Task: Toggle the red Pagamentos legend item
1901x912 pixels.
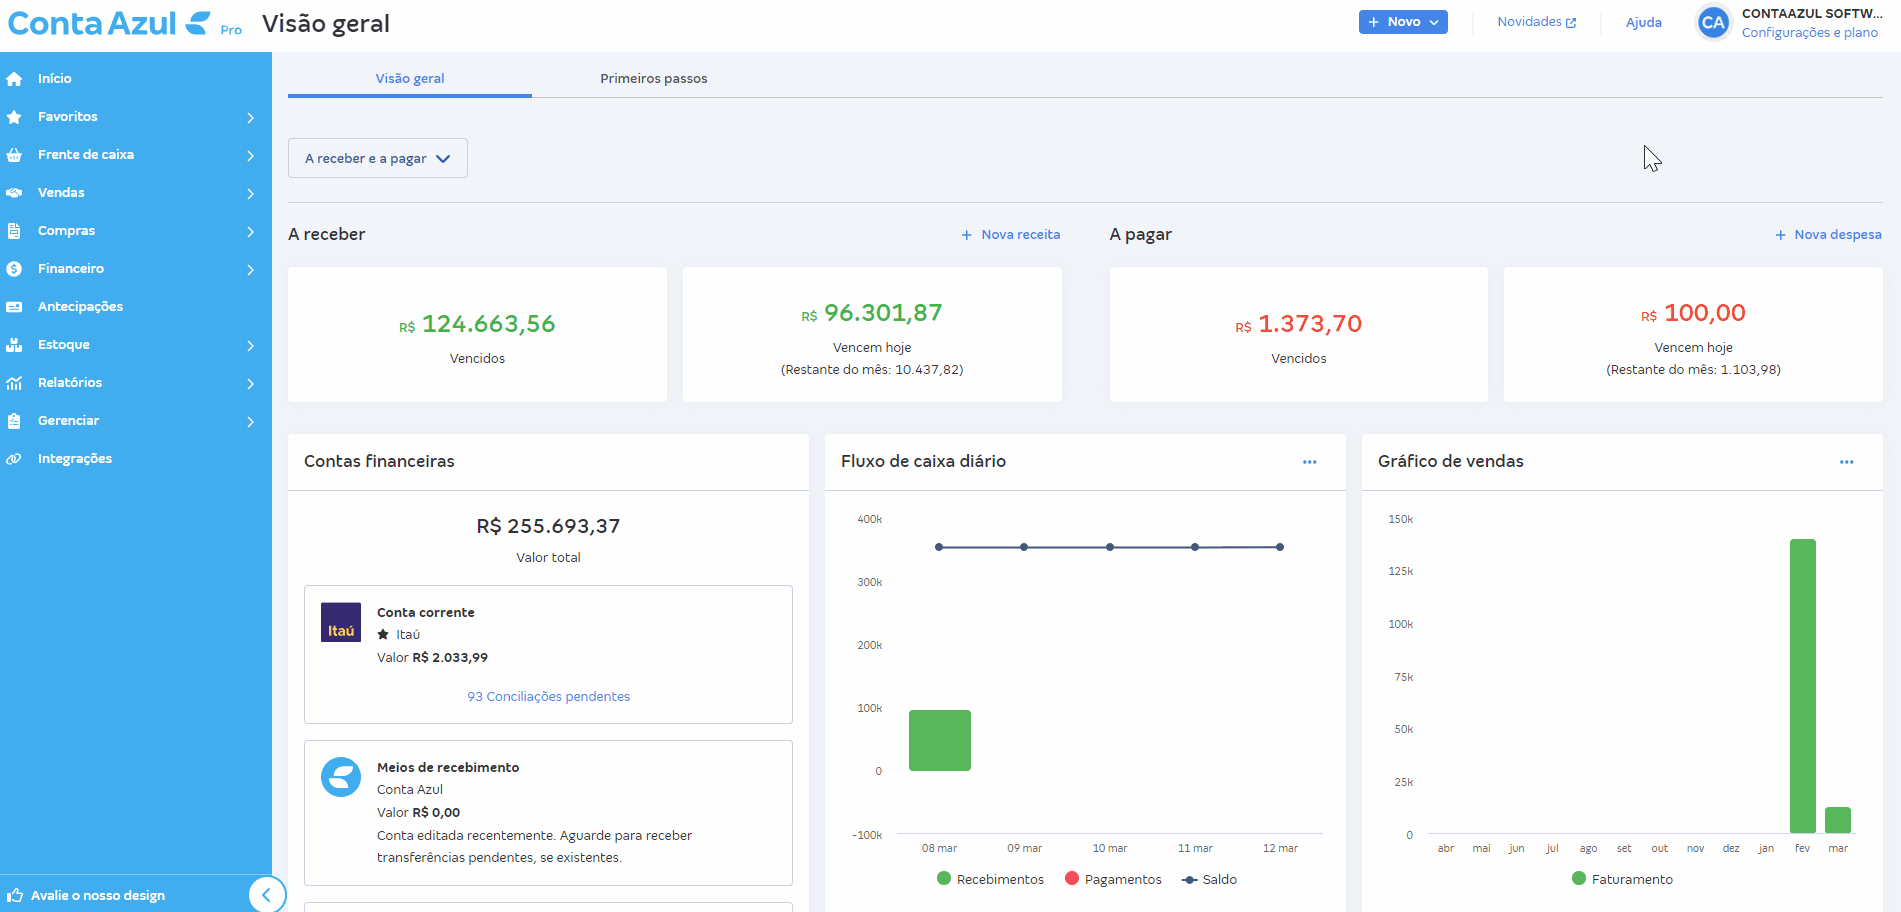Action: click(1114, 879)
